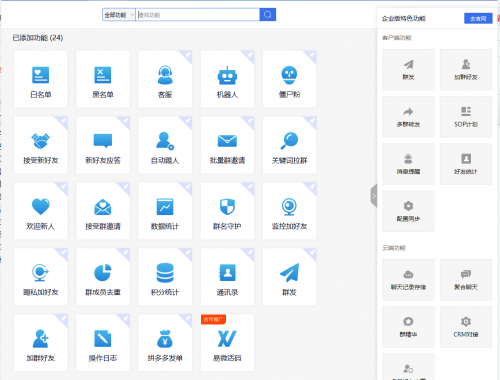The image size is (500, 380).
Task: Click the 群精华 star bubble tile
Action: point(408,327)
